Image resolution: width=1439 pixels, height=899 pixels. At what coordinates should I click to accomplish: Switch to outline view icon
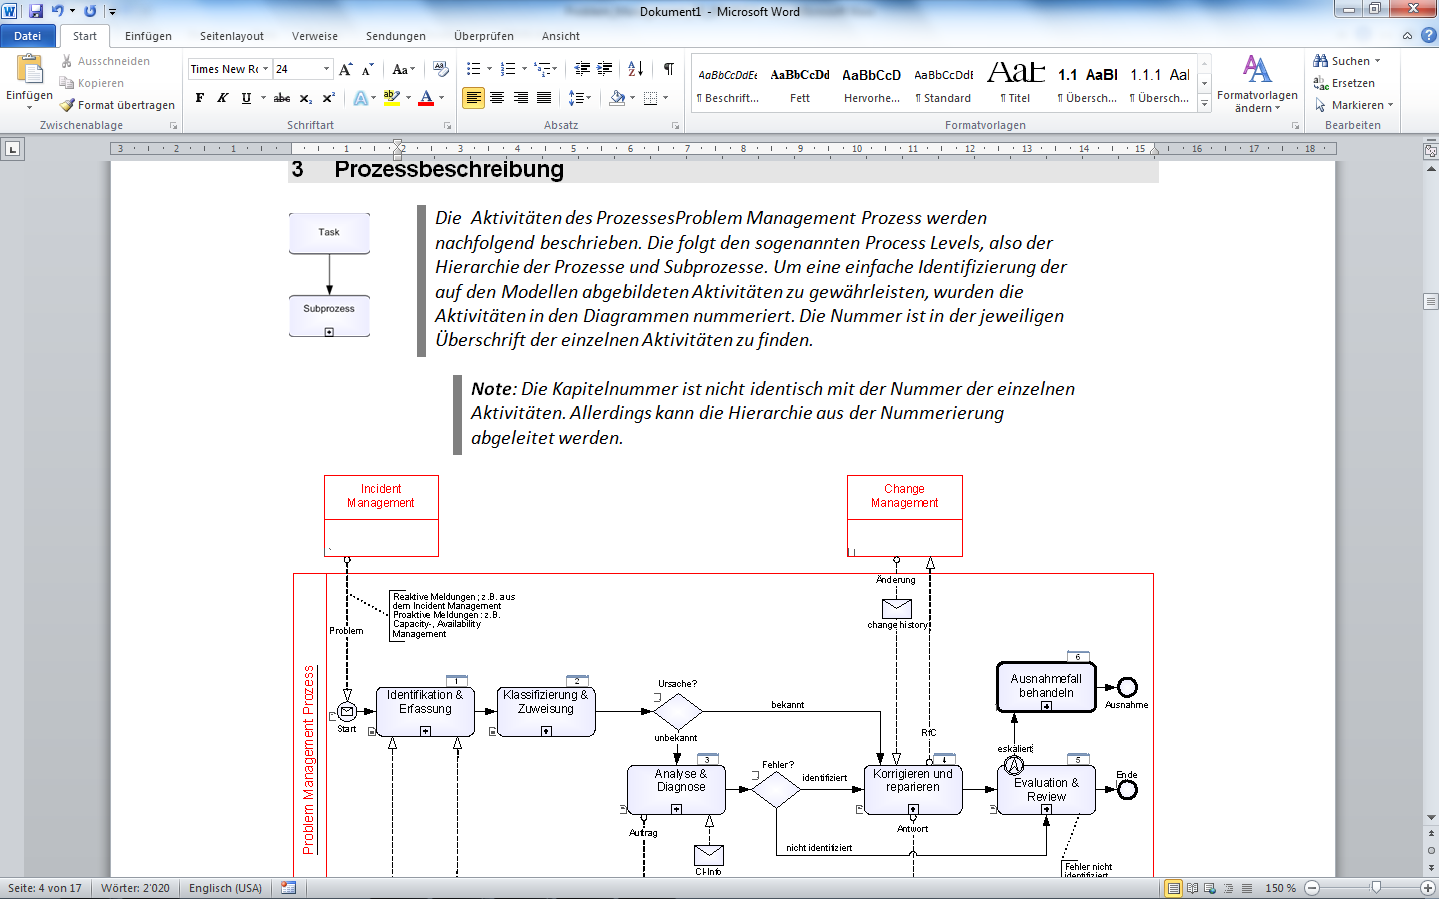point(1229,888)
